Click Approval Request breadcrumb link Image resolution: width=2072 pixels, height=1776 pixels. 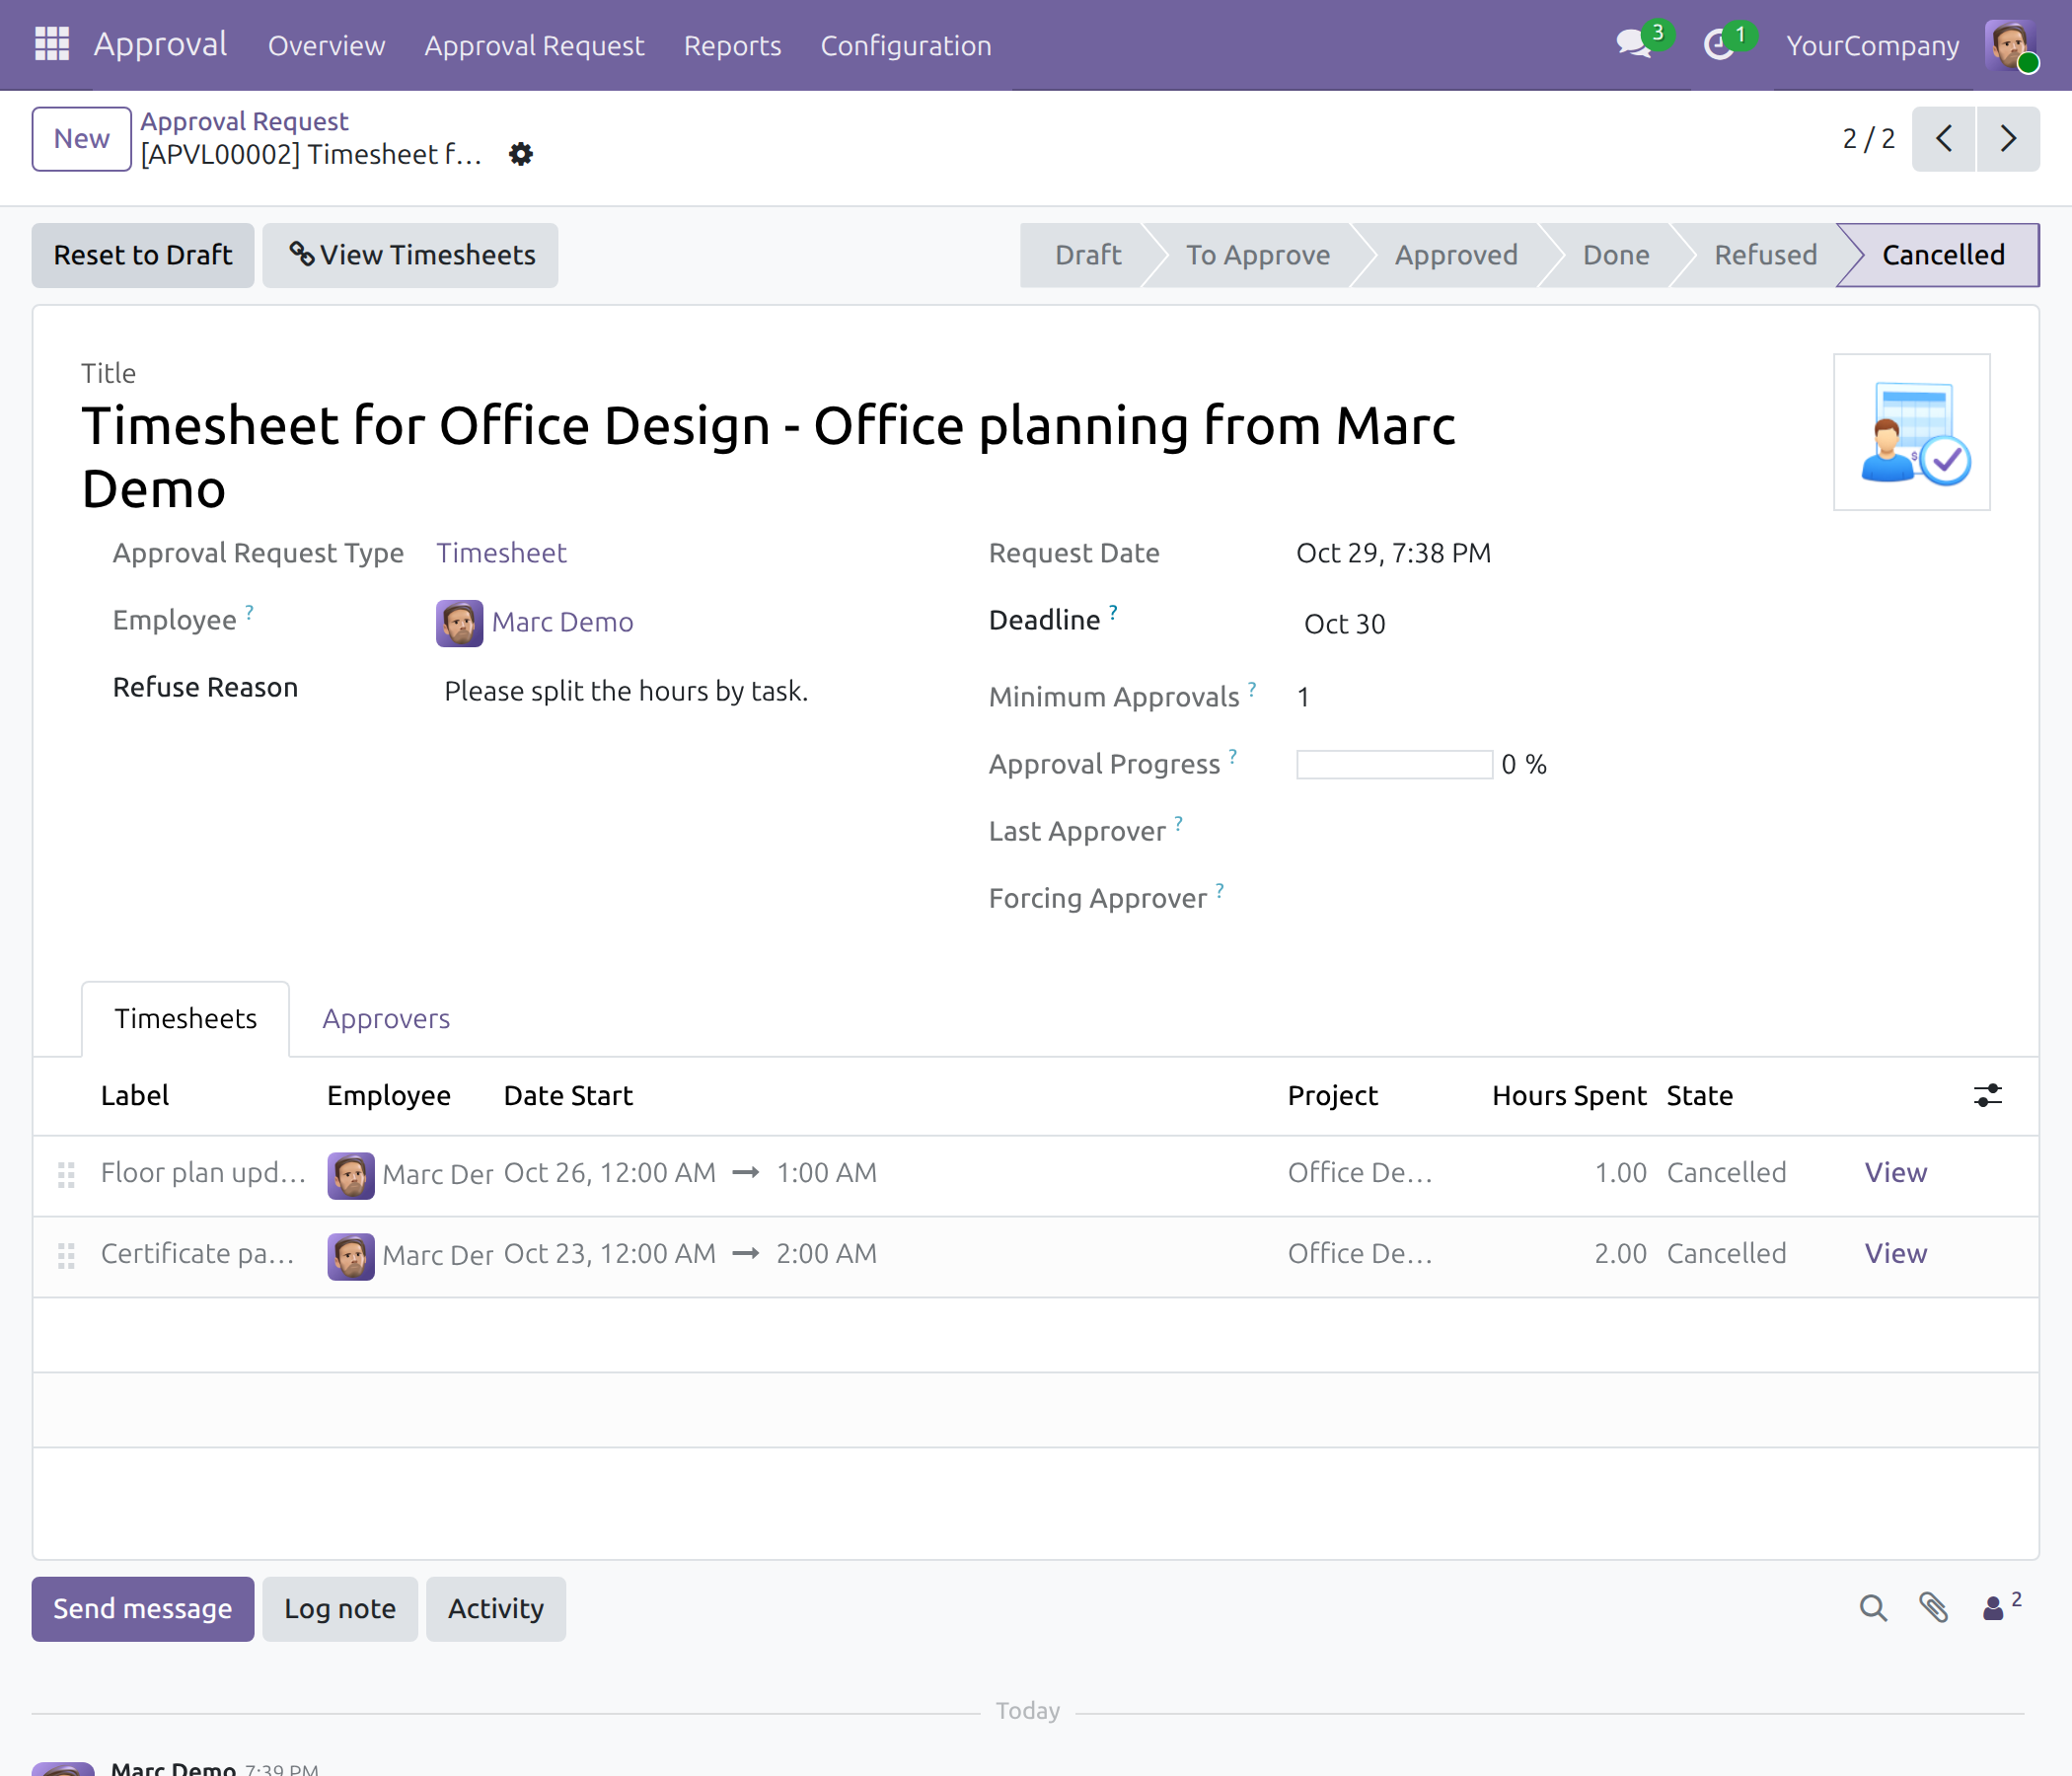[x=244, y=121]
